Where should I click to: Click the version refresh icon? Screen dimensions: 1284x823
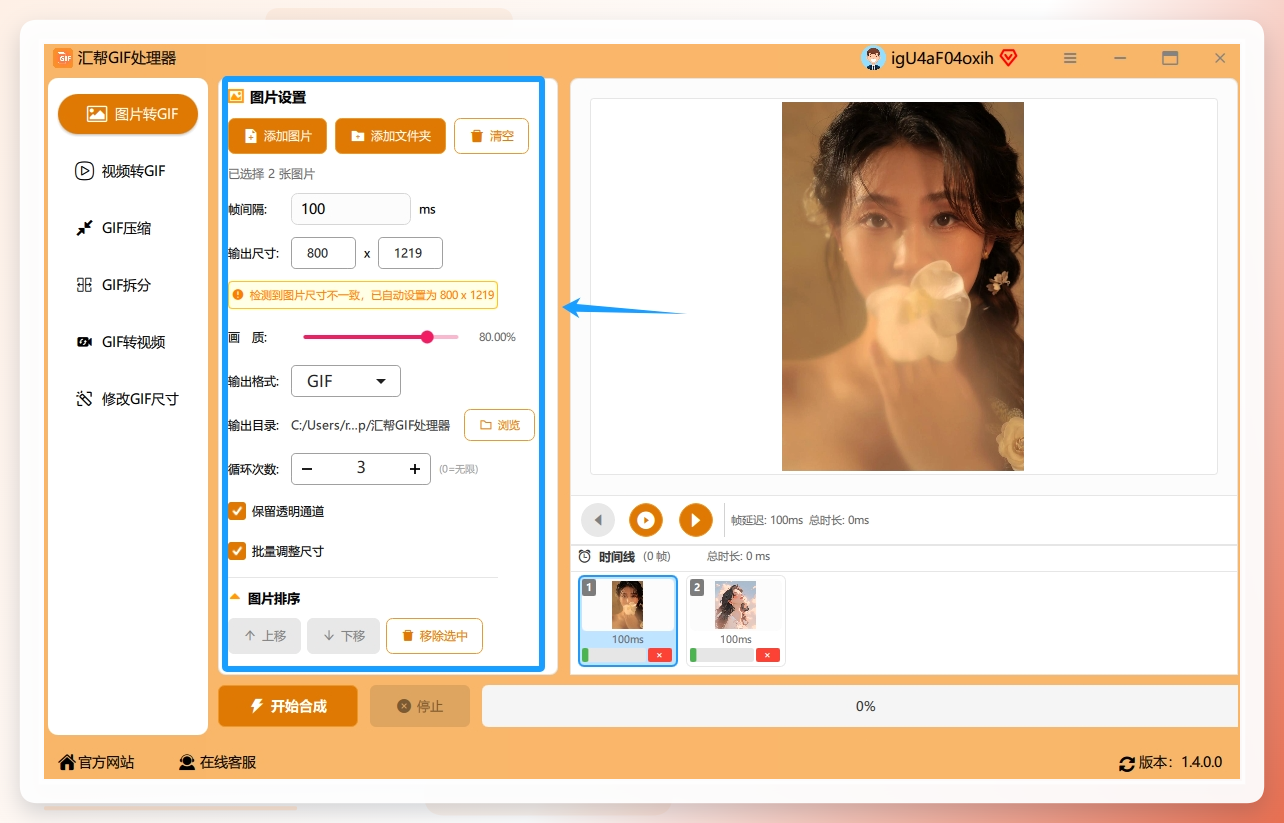pos(1127,763)
